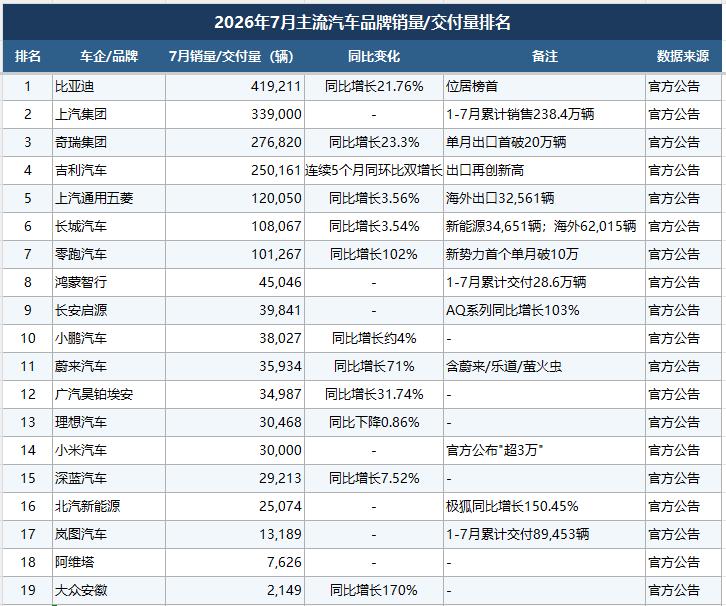Image resolution: width=726 pixels, height=606 pixels.
Task: Click the cell '同比增长23.3%'
Action: point(374,143)
